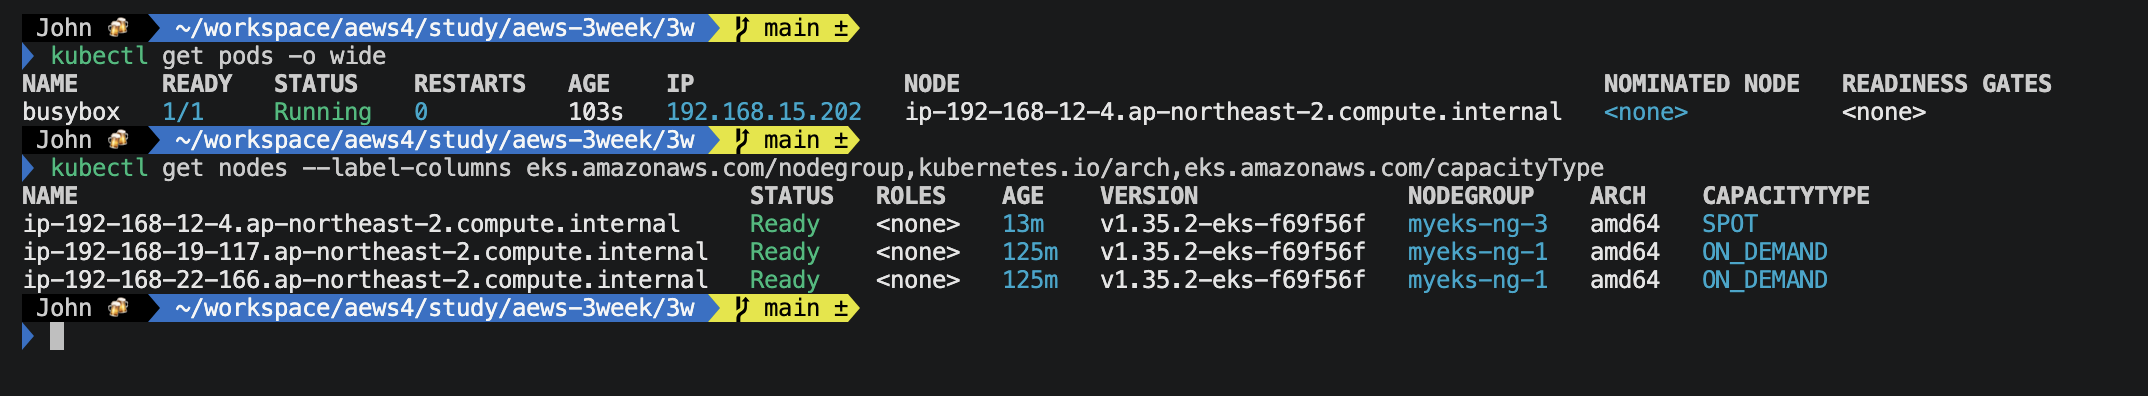Click the 'VERSION' column header
The image size is (2148, 396).
tap(1149, 196)
